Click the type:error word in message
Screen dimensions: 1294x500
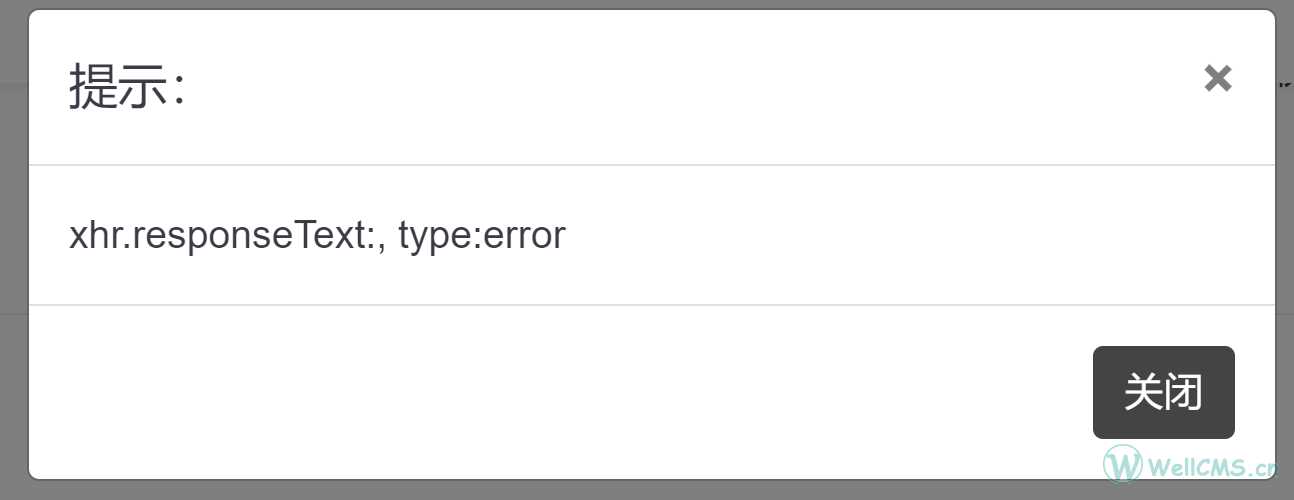[482, 236]
